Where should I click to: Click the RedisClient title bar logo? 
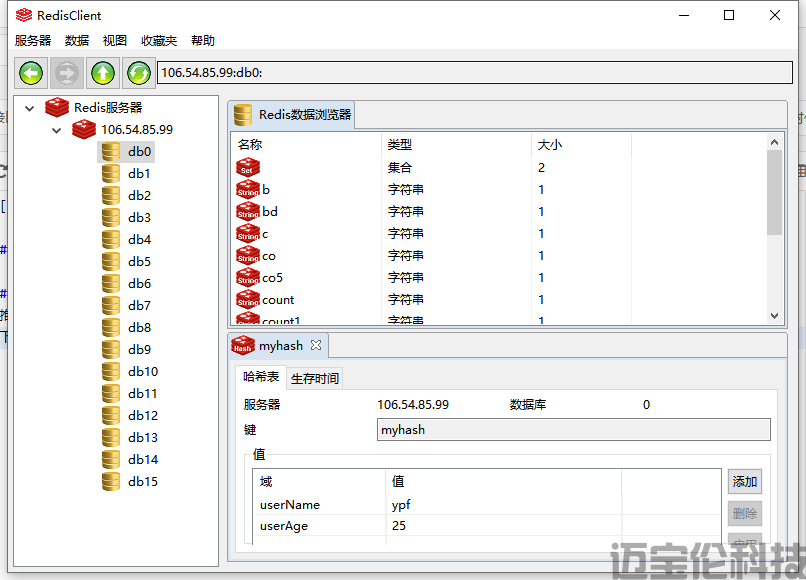coord(24,15)
